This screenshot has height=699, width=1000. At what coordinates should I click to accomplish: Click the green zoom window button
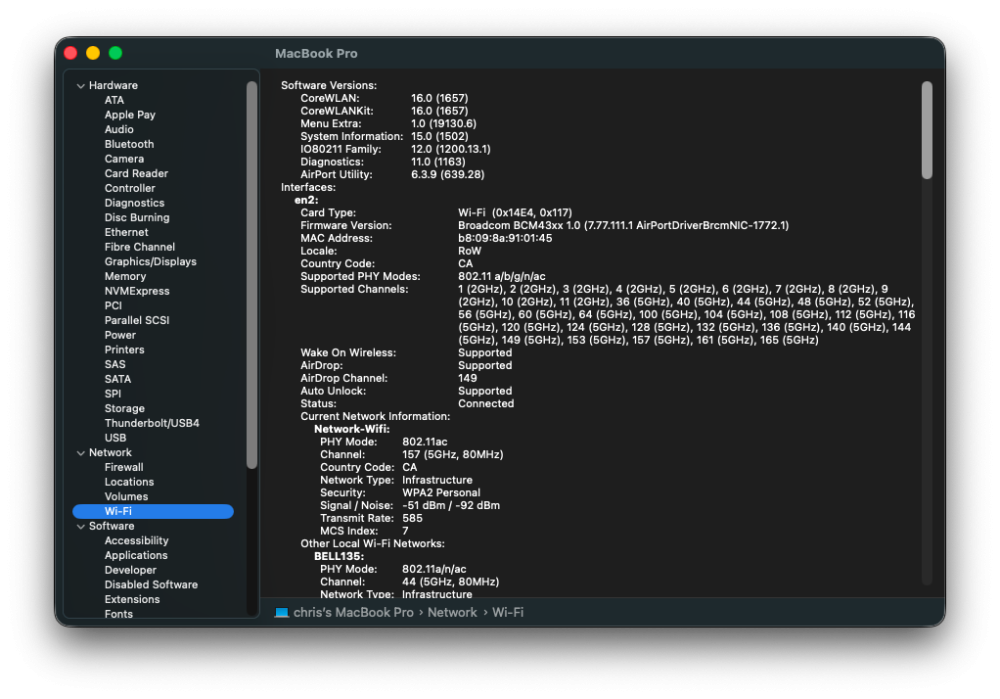point(115,53)
